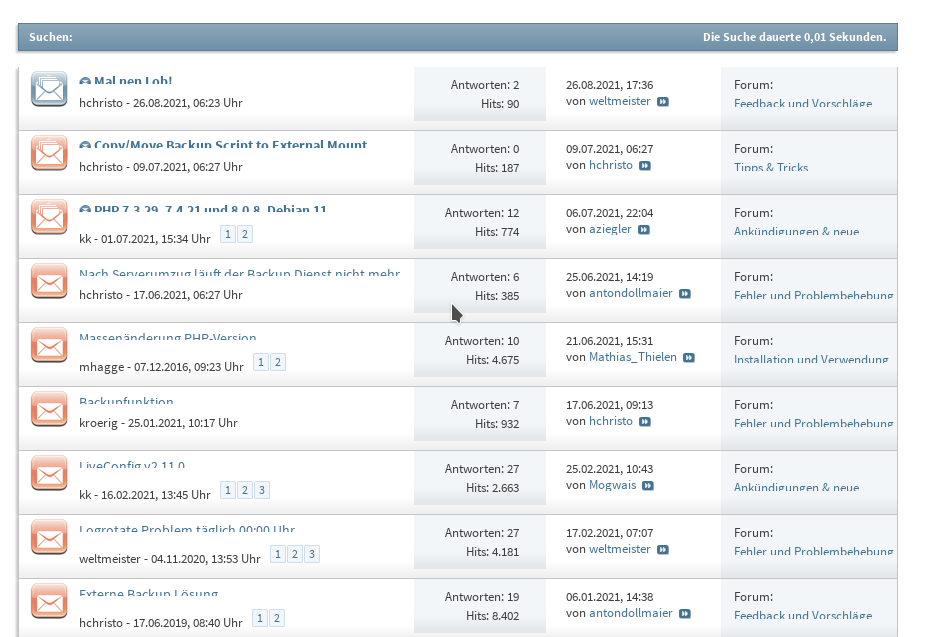The height and width of the screenshot is (637, 927).
Task: Open the thread Mal nen Lob!
Action: coord(133,80)
